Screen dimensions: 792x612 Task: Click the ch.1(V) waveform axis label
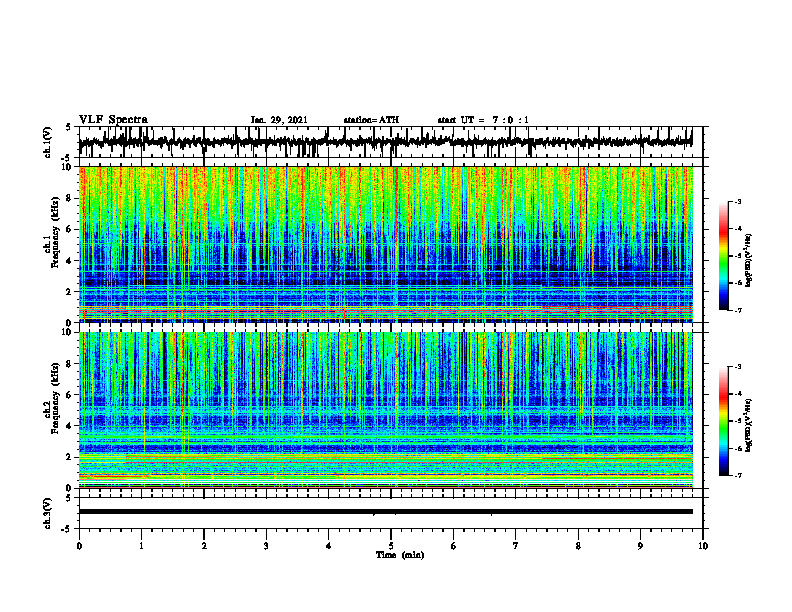(x=47, y=142)
